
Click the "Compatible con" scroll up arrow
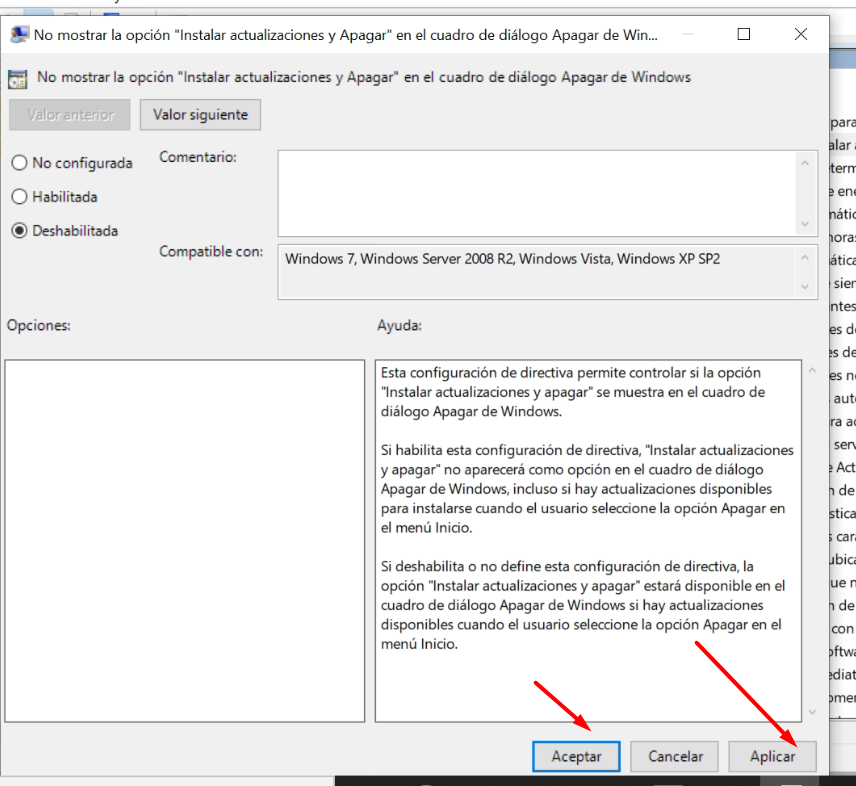(804, 257)
